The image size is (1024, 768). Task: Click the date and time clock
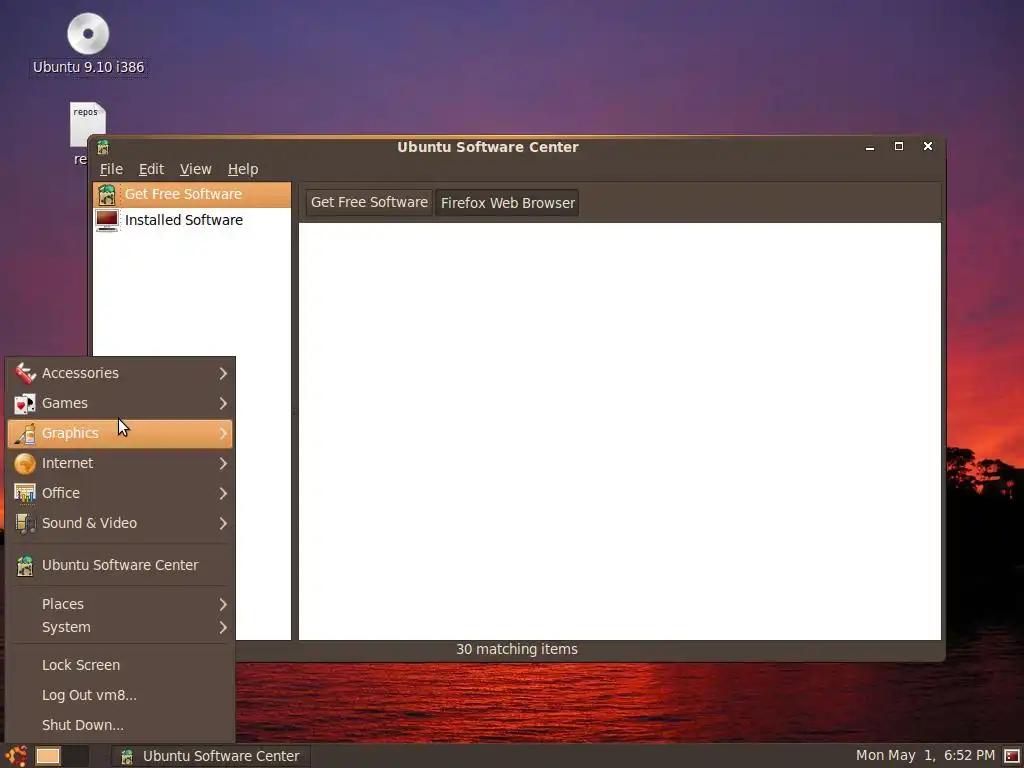coord(925,756)
